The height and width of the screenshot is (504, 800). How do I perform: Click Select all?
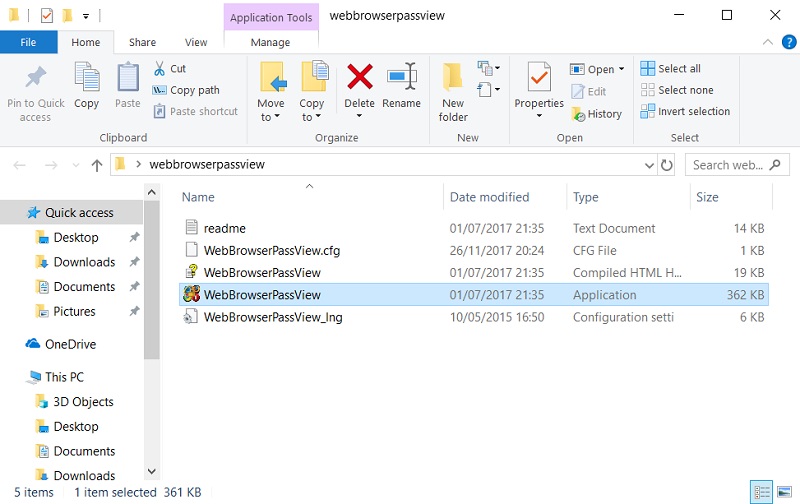(670, 68)
